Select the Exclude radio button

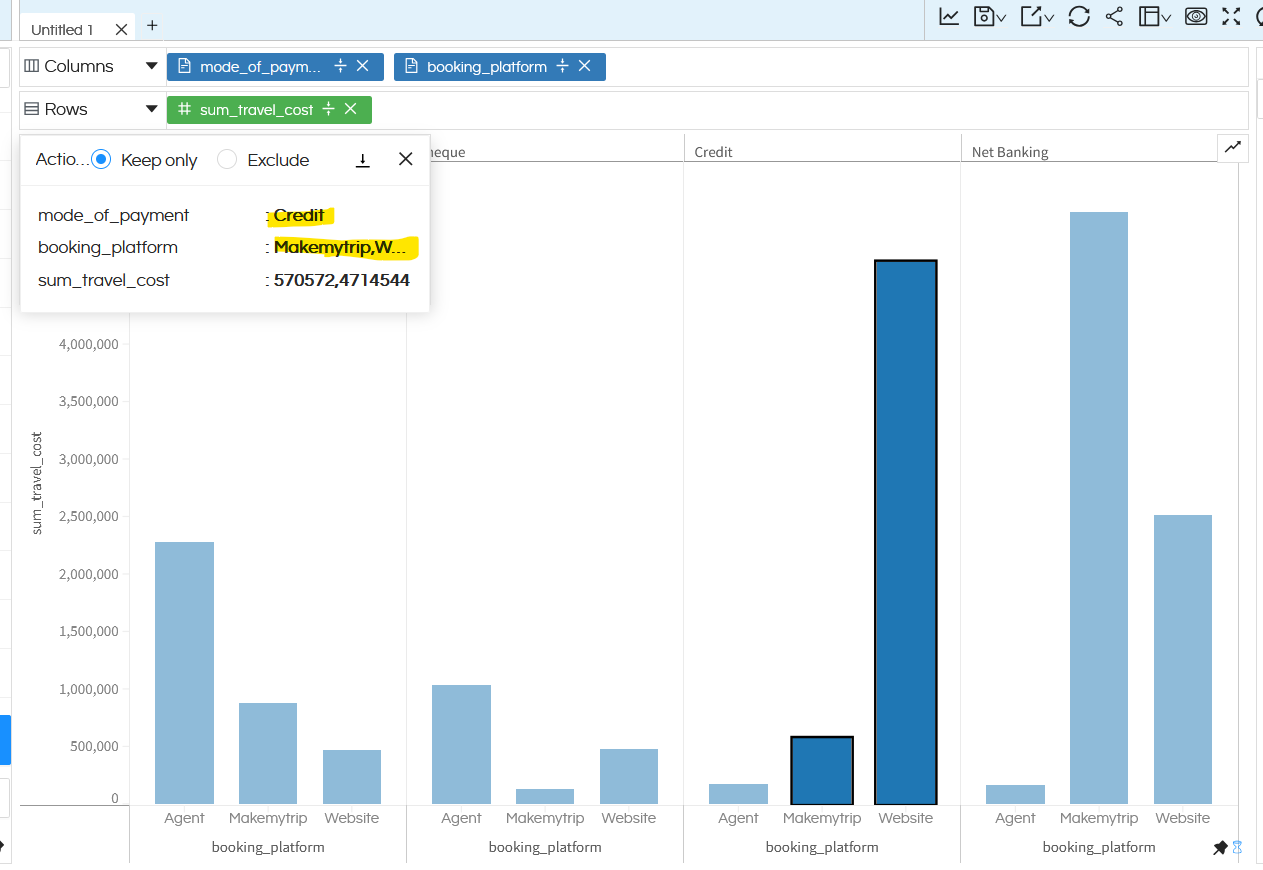pos(227,160)
